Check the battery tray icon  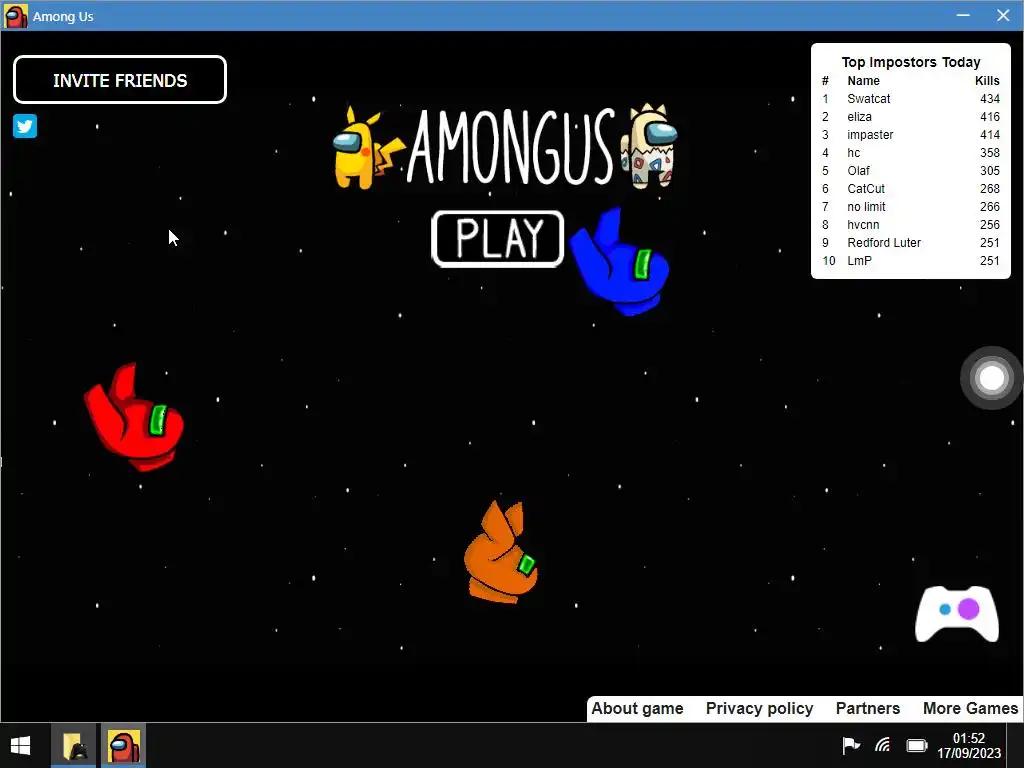click(917, 745)
